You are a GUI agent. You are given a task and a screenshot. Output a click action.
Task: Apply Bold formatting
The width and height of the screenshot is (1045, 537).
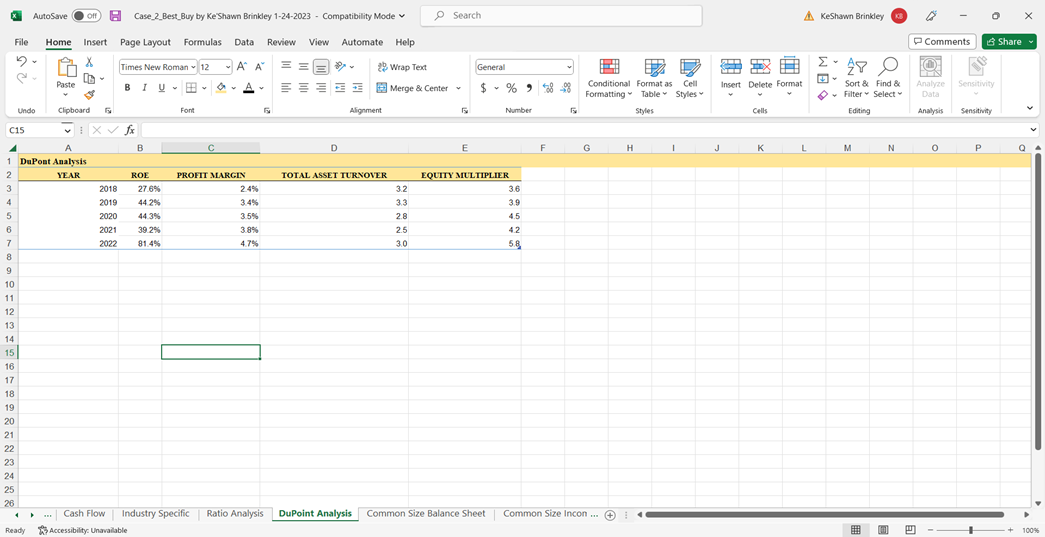[127, 88]
